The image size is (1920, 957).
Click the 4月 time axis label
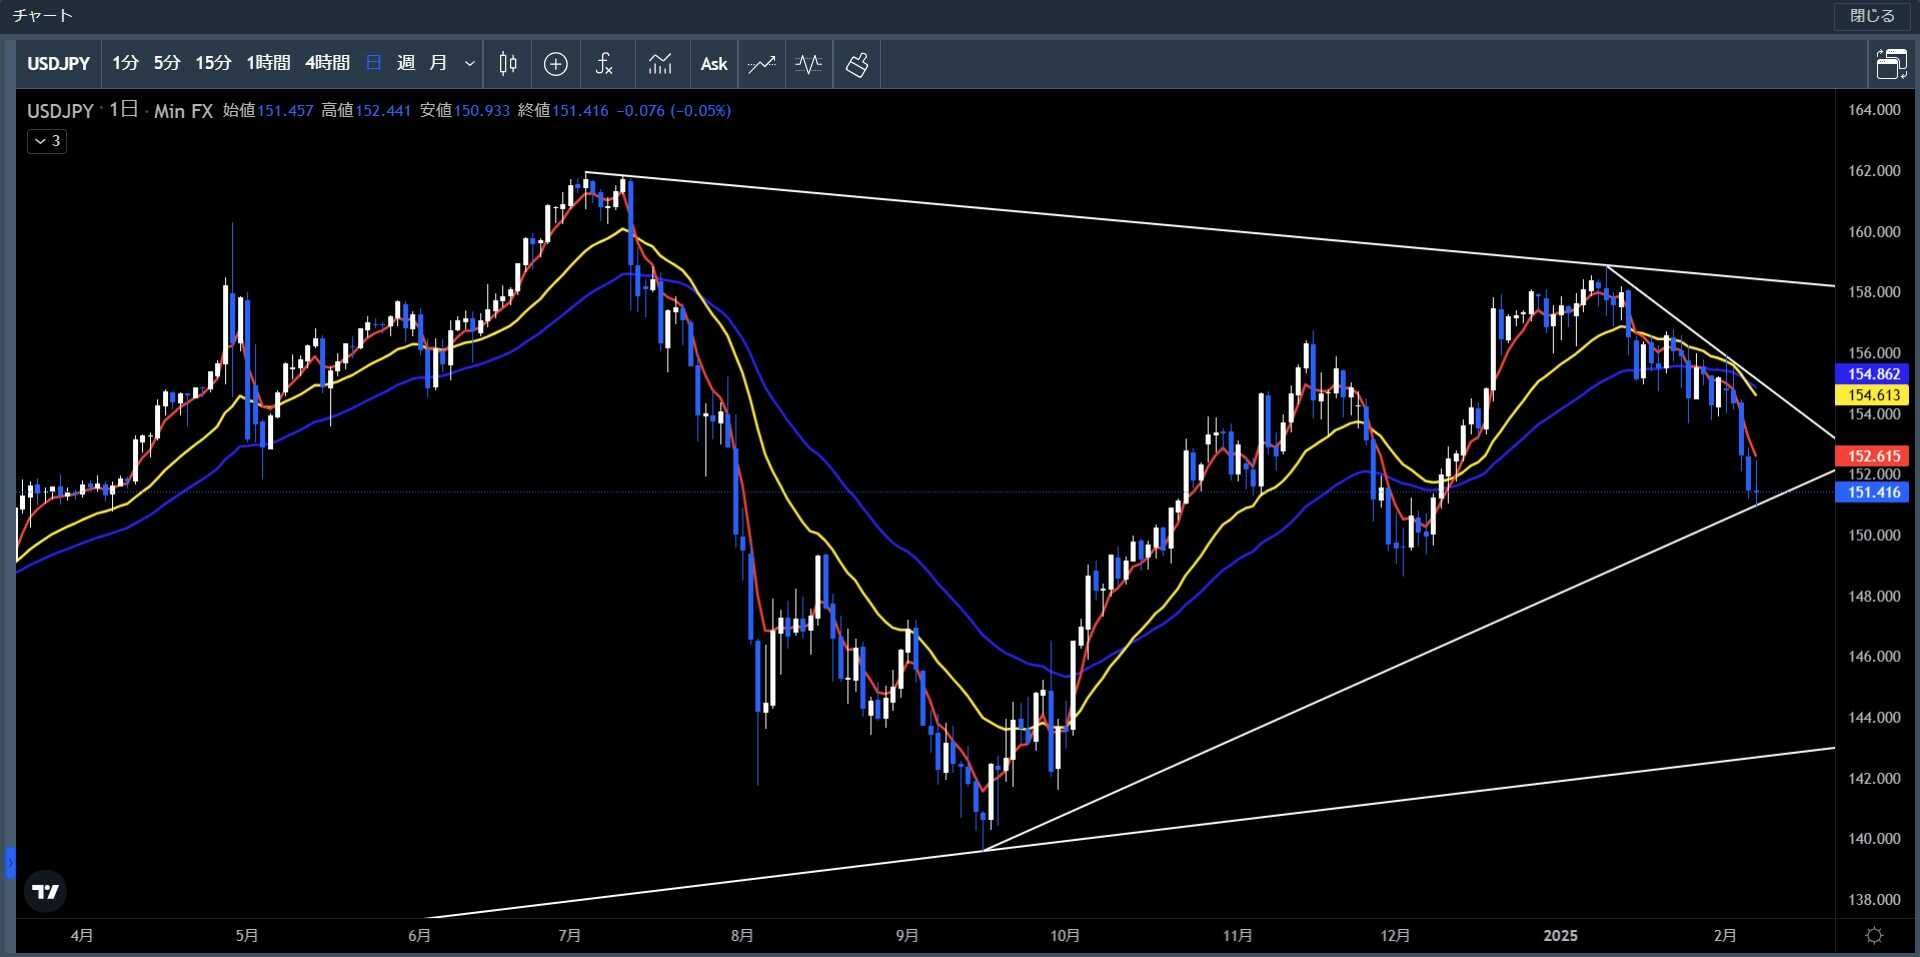coord(82,935)
